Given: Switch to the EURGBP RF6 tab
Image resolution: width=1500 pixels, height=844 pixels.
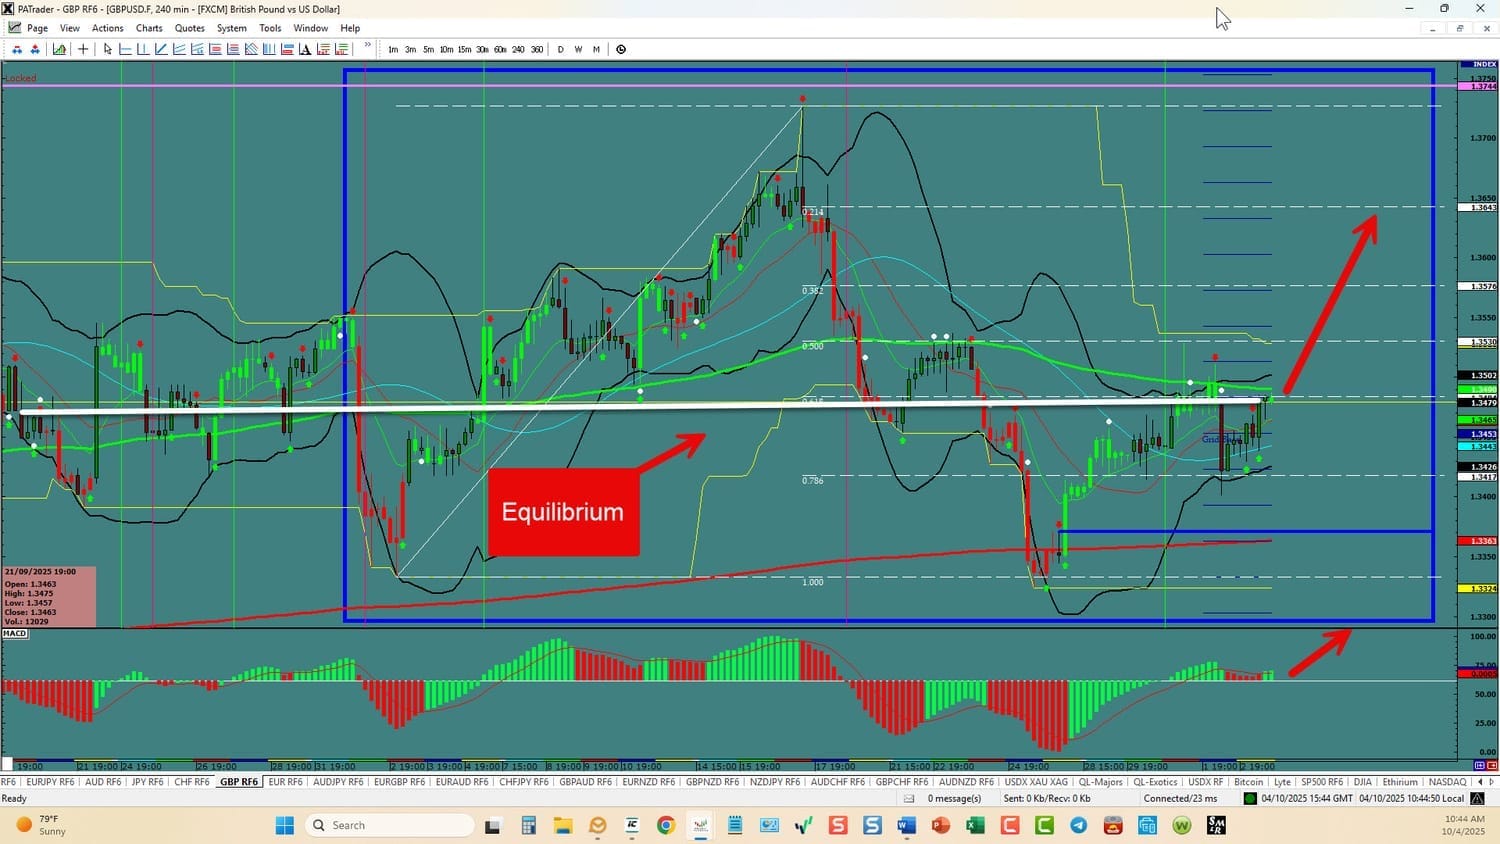Looking at the screenshot, I should (x=400, y=782).
